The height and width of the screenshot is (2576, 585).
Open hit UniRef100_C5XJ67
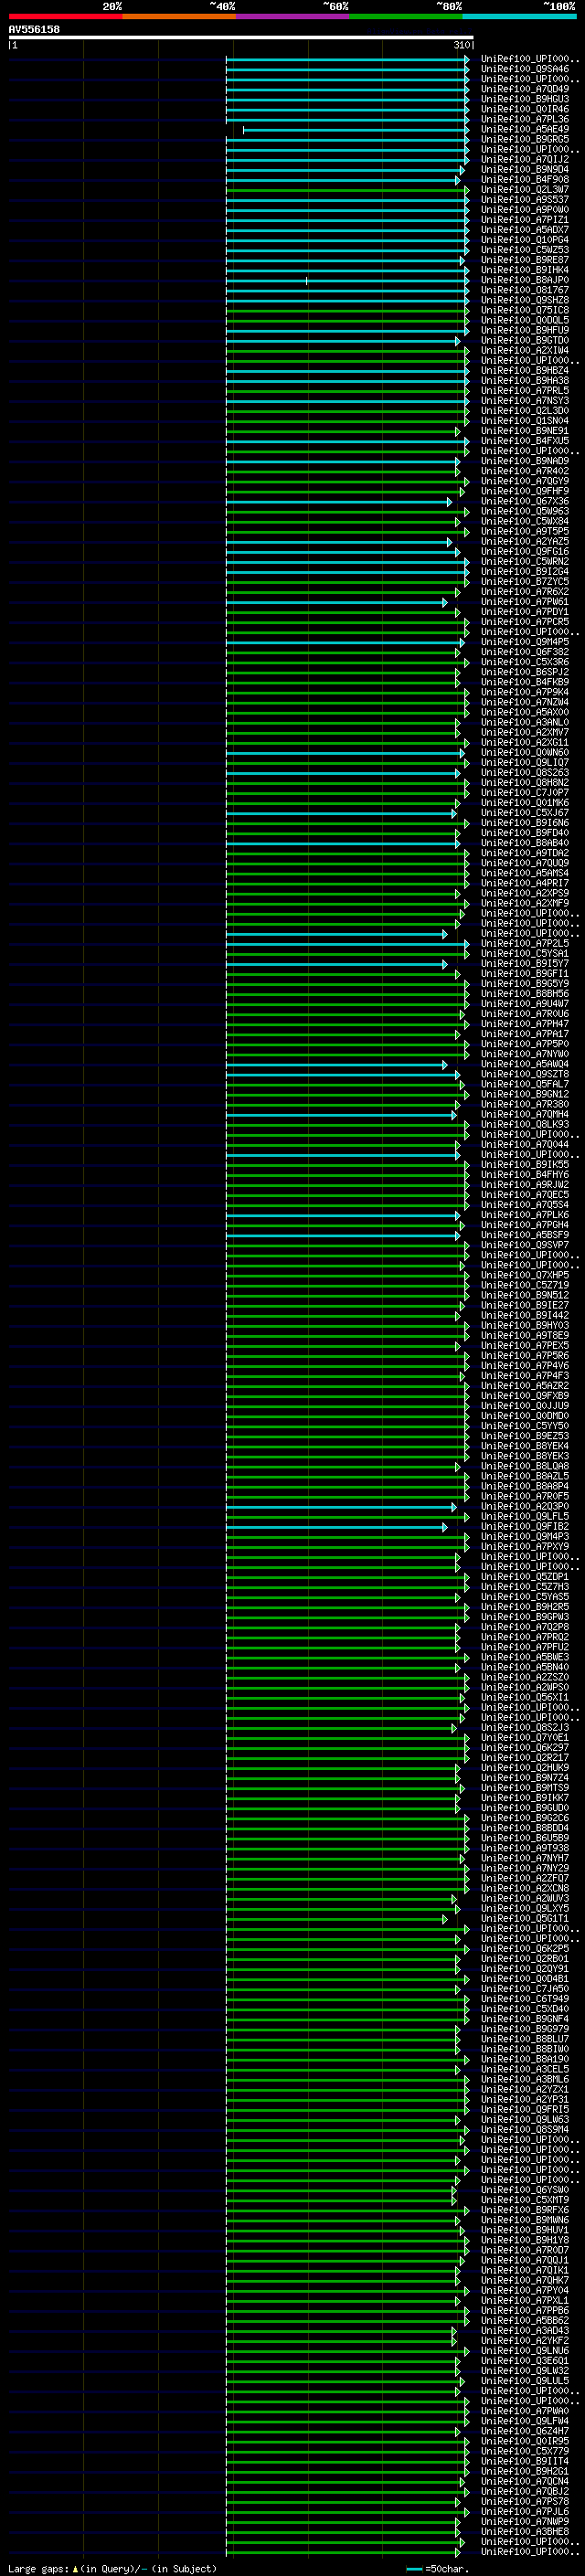525,812
